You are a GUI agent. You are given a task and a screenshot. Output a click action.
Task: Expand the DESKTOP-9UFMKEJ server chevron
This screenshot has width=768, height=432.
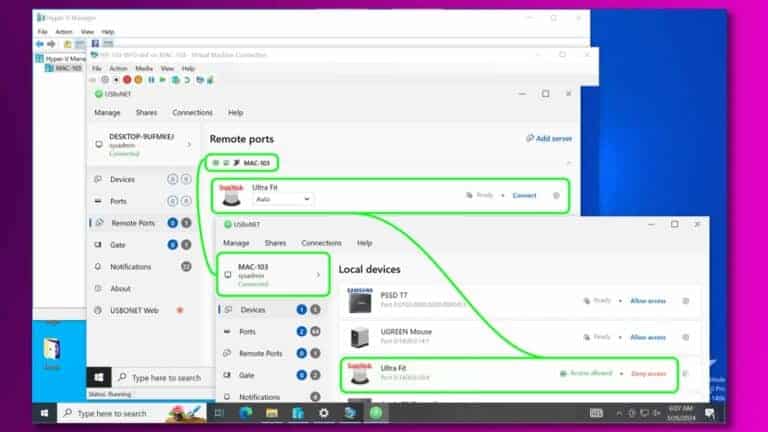pyautogui.click(x=189, y=145)
